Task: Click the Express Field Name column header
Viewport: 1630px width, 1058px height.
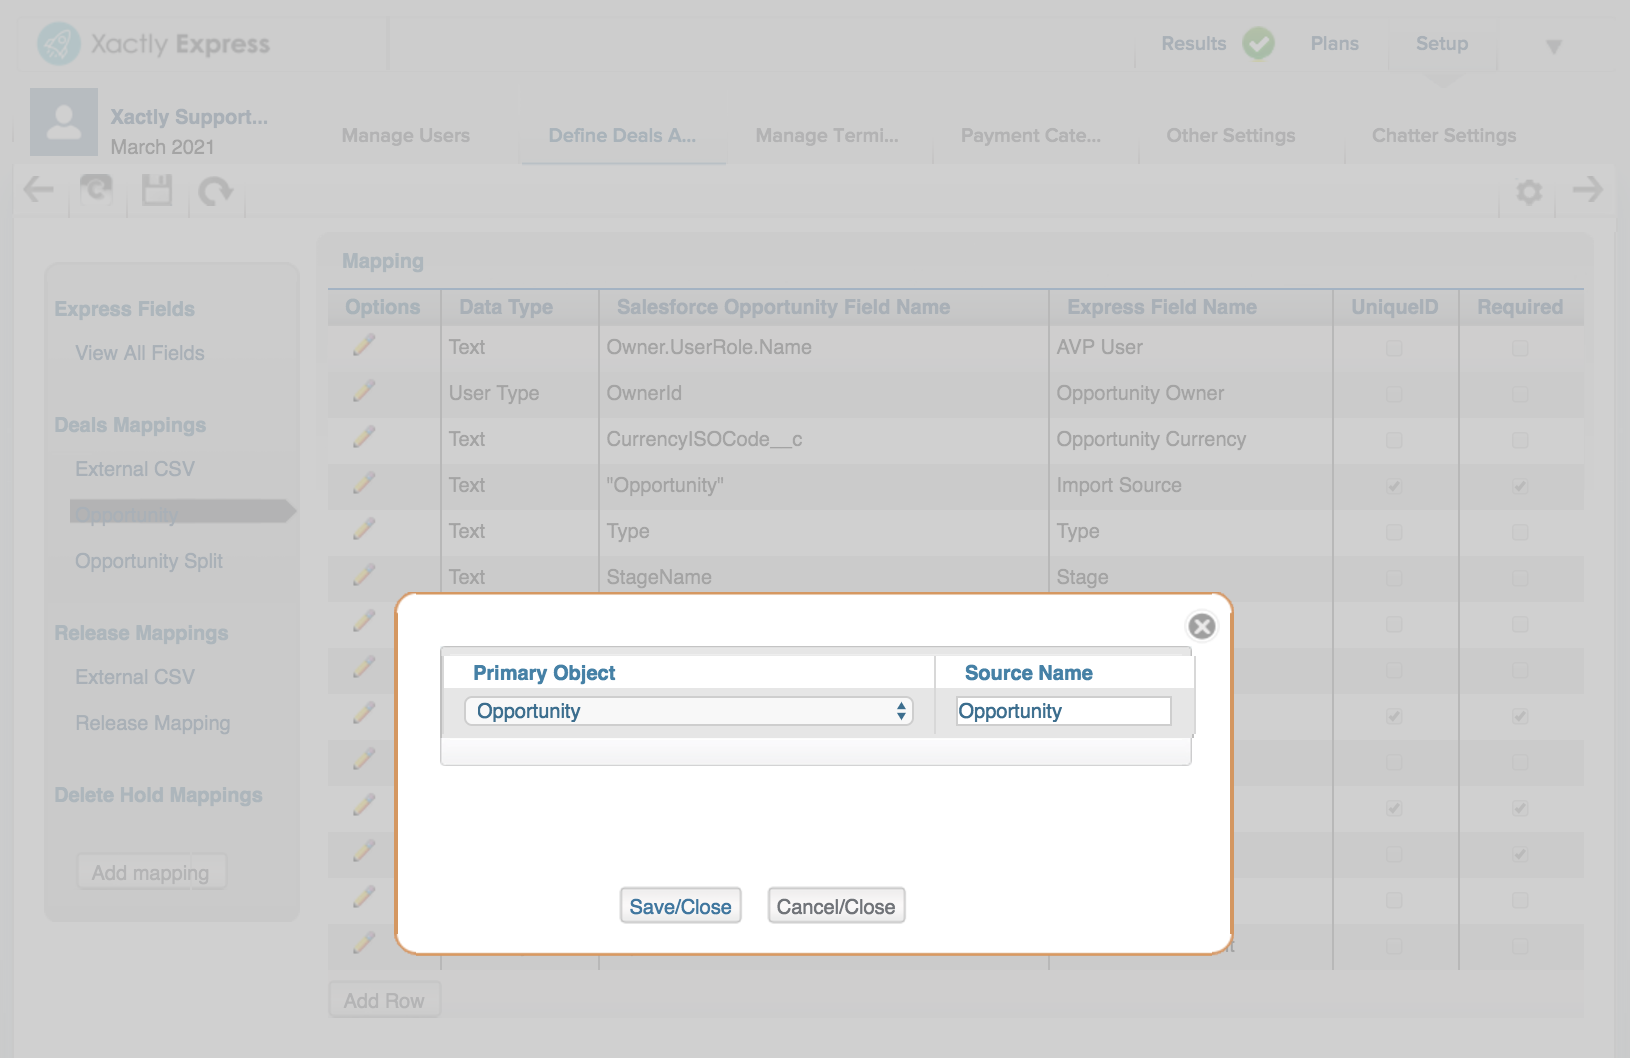Action: pyautogui.click(x=1162, y=307)
